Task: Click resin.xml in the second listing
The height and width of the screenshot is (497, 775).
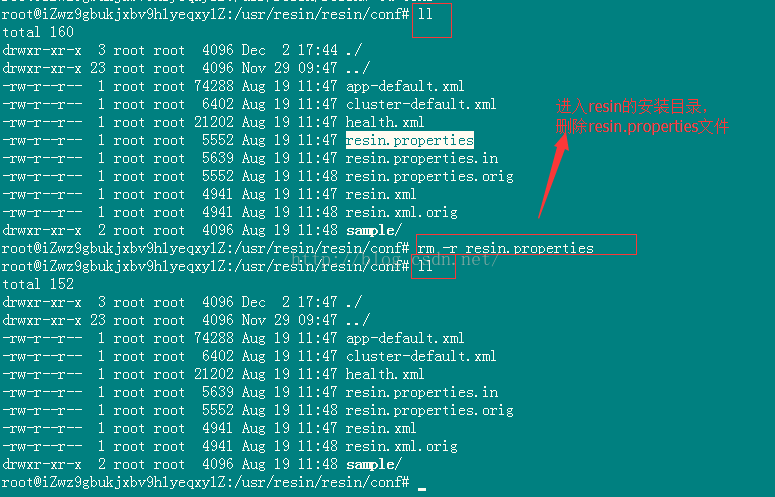Action: pyautogui.click(x=381, y=428)
